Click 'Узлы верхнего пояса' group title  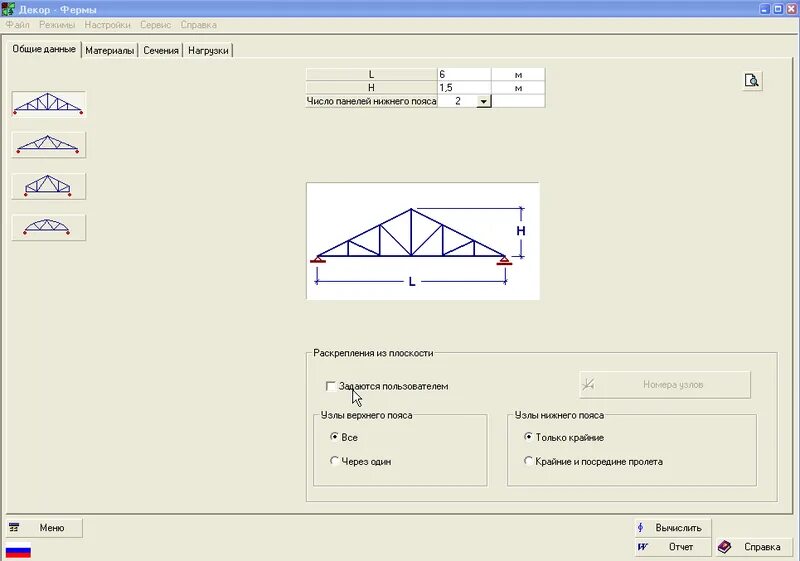(366, 415)
